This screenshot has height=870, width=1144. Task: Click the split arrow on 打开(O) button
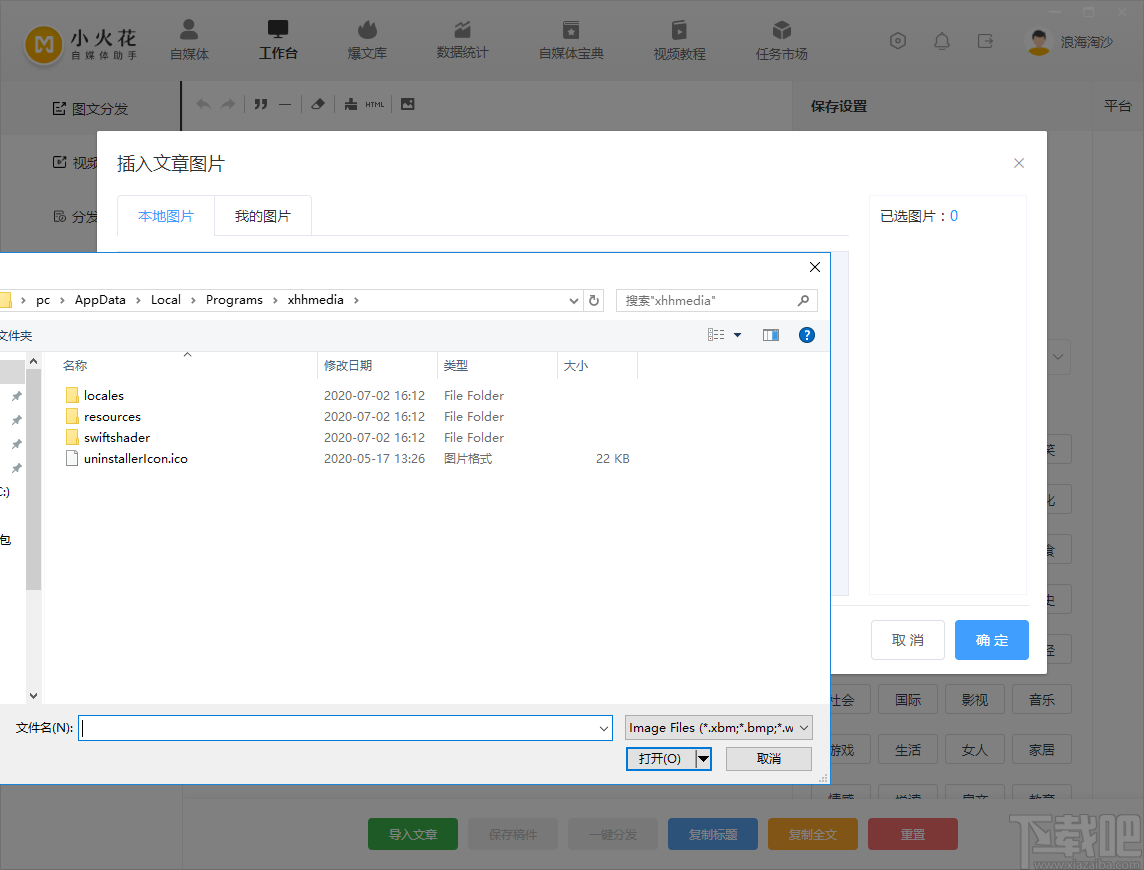pyautogui.click(x=703, y=759)
